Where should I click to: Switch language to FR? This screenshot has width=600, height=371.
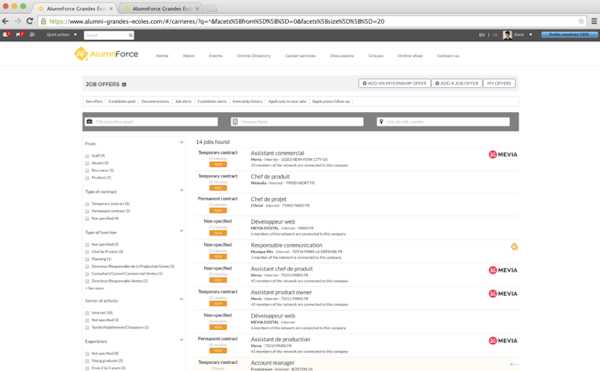(x=495, y=35)
